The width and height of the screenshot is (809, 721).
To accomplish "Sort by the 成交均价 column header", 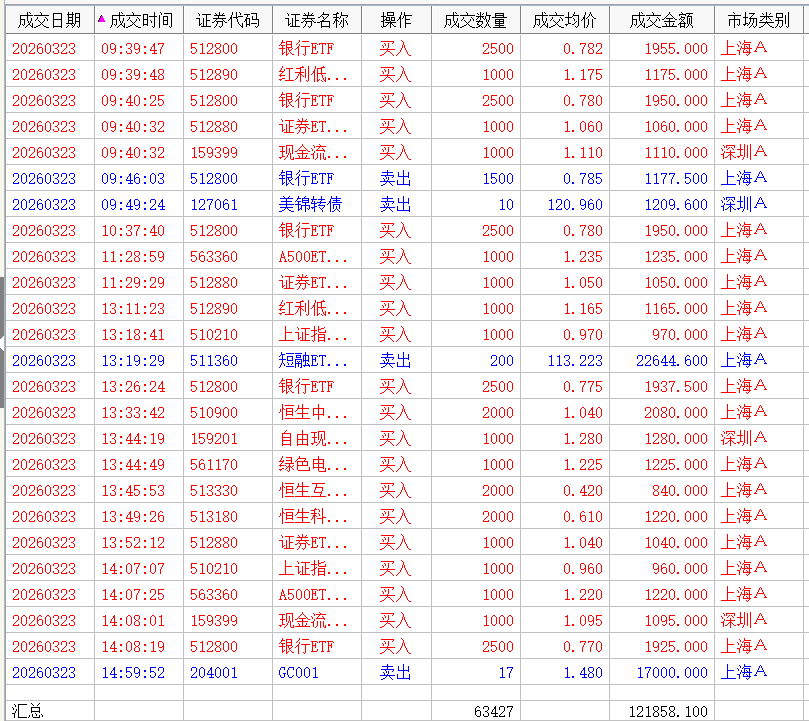I will (x=564, y=20).
